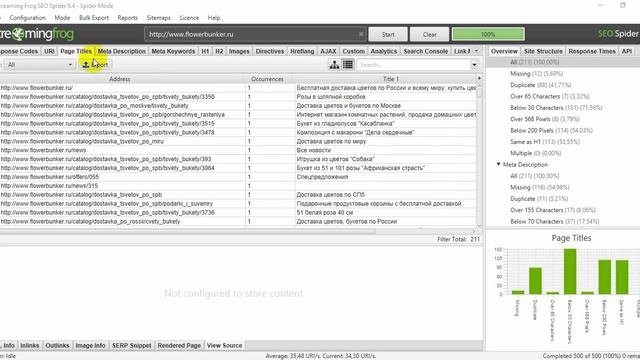
Task: Open the Site Structure panel tab
Action: (x=543, y=51)
